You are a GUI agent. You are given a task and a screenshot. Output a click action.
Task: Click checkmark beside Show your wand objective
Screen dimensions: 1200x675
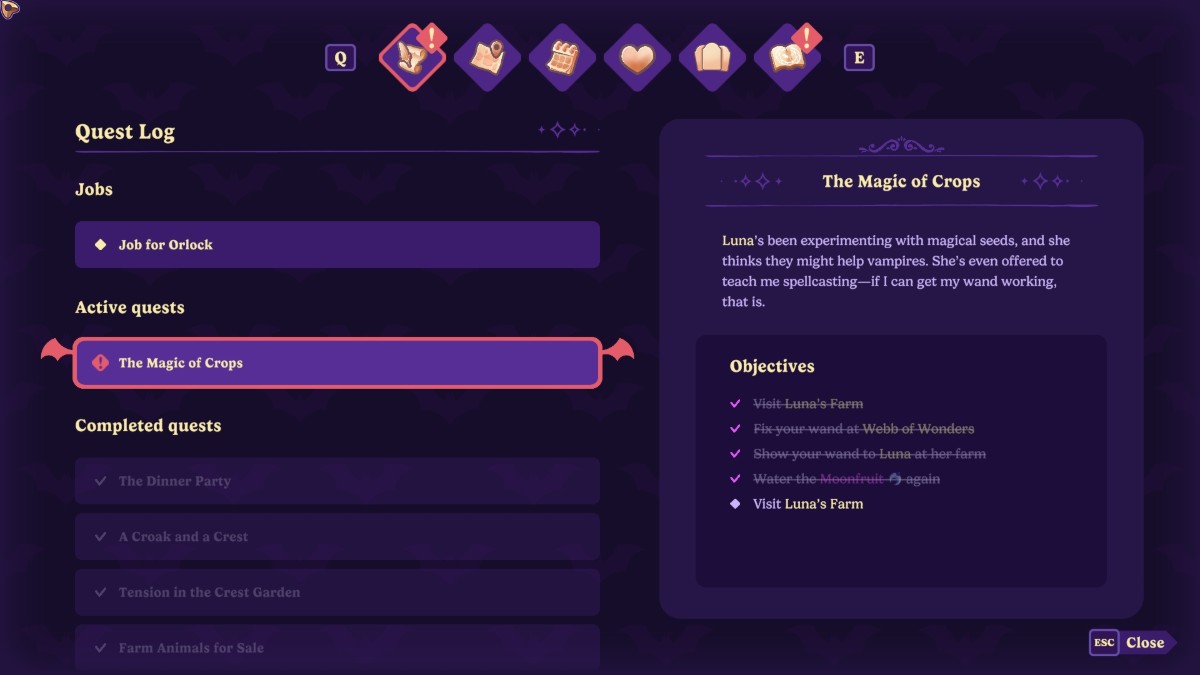click(x=736, y=454)
